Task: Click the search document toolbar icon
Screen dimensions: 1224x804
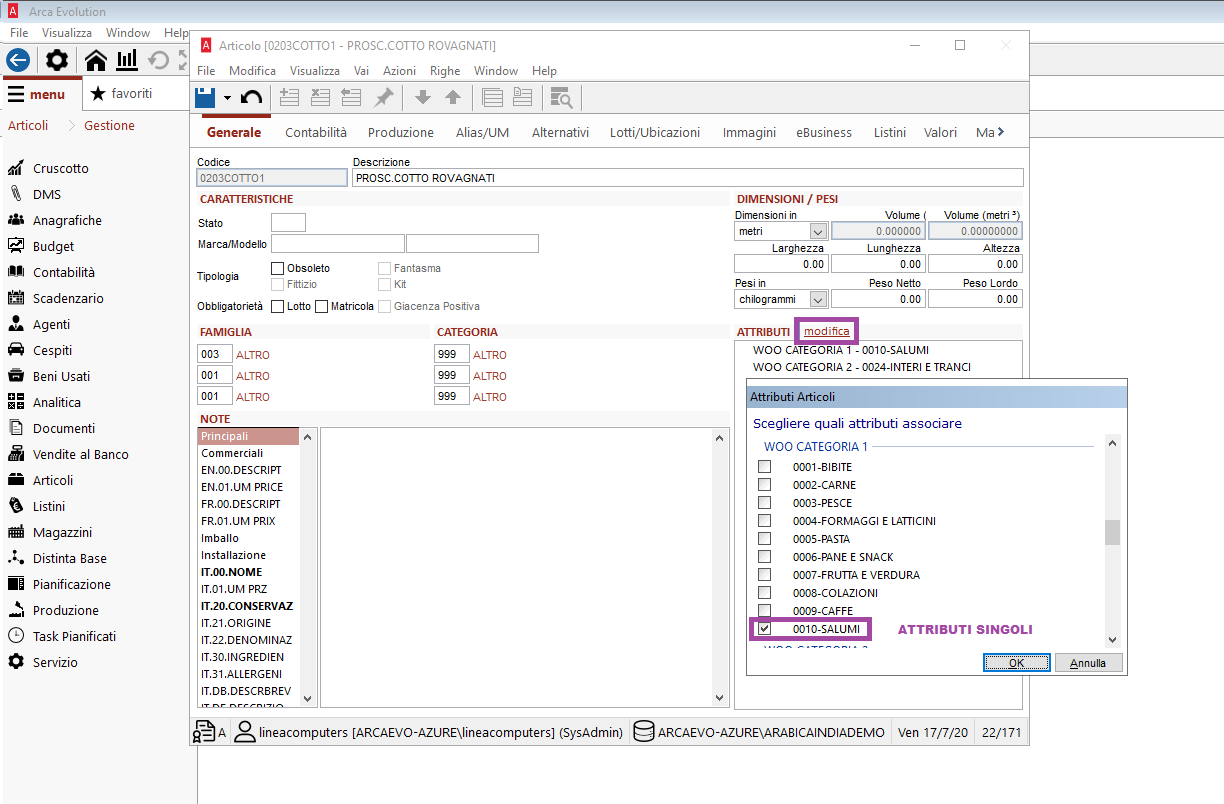Action: [x=561, y=97]
